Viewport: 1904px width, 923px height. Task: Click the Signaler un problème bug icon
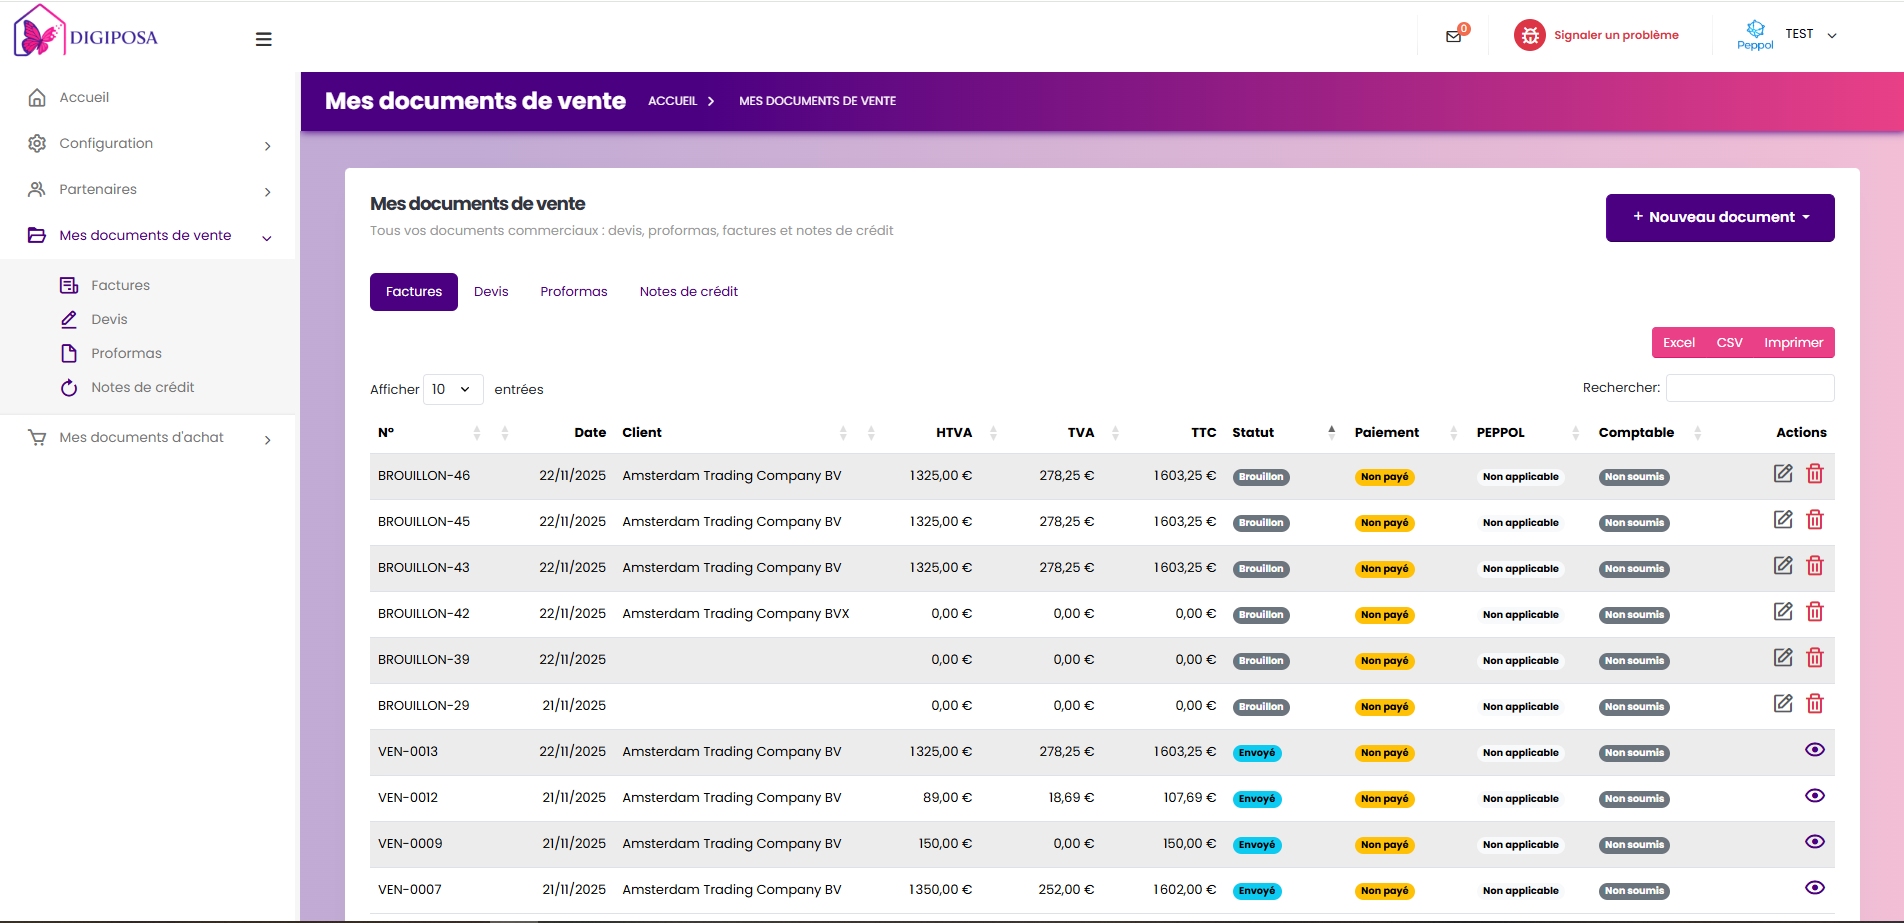[x=1529, y=35]
